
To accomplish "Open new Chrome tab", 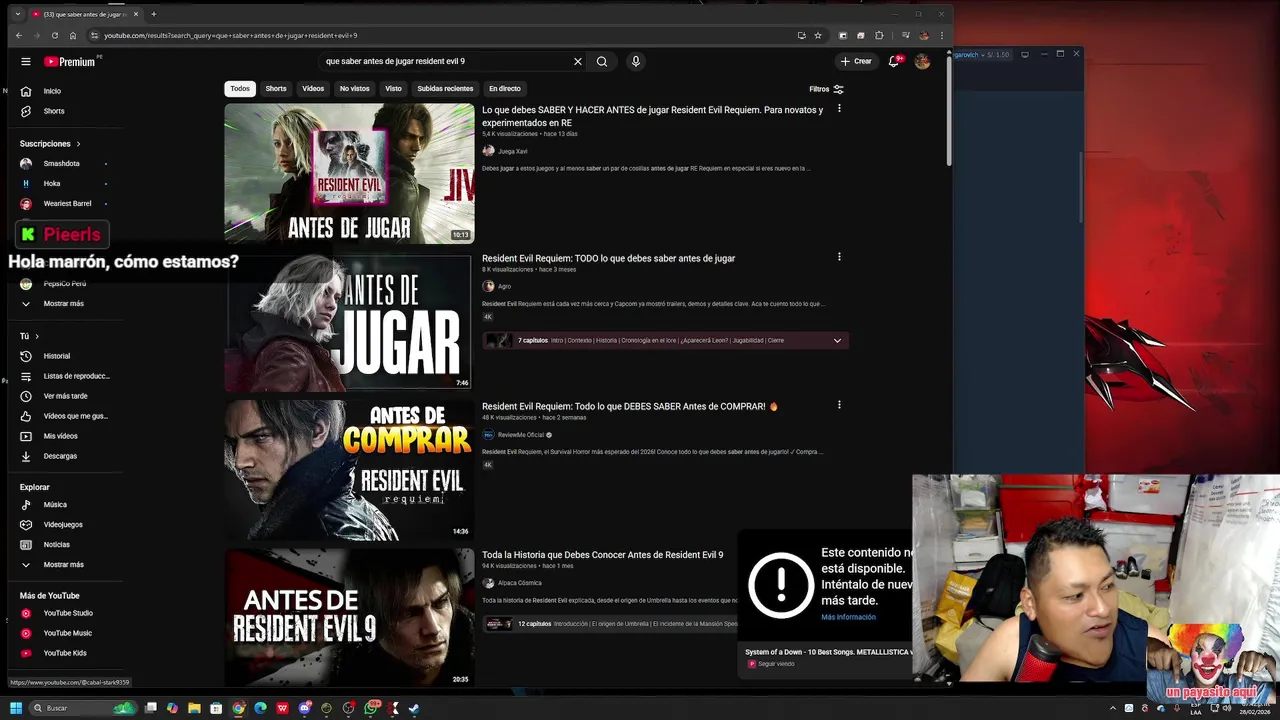I will coord(153,14).
